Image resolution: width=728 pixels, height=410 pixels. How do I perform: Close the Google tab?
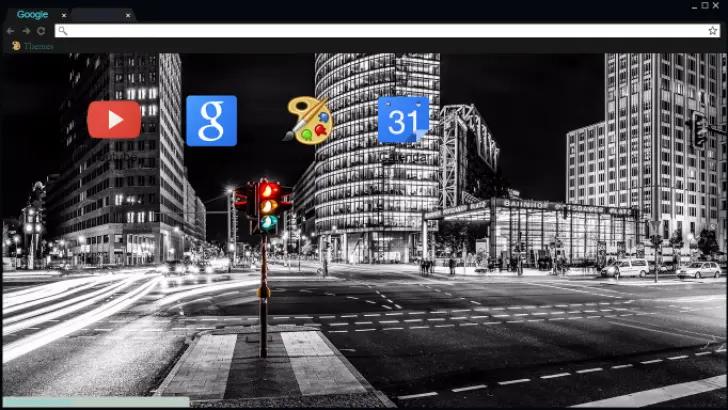64,15
